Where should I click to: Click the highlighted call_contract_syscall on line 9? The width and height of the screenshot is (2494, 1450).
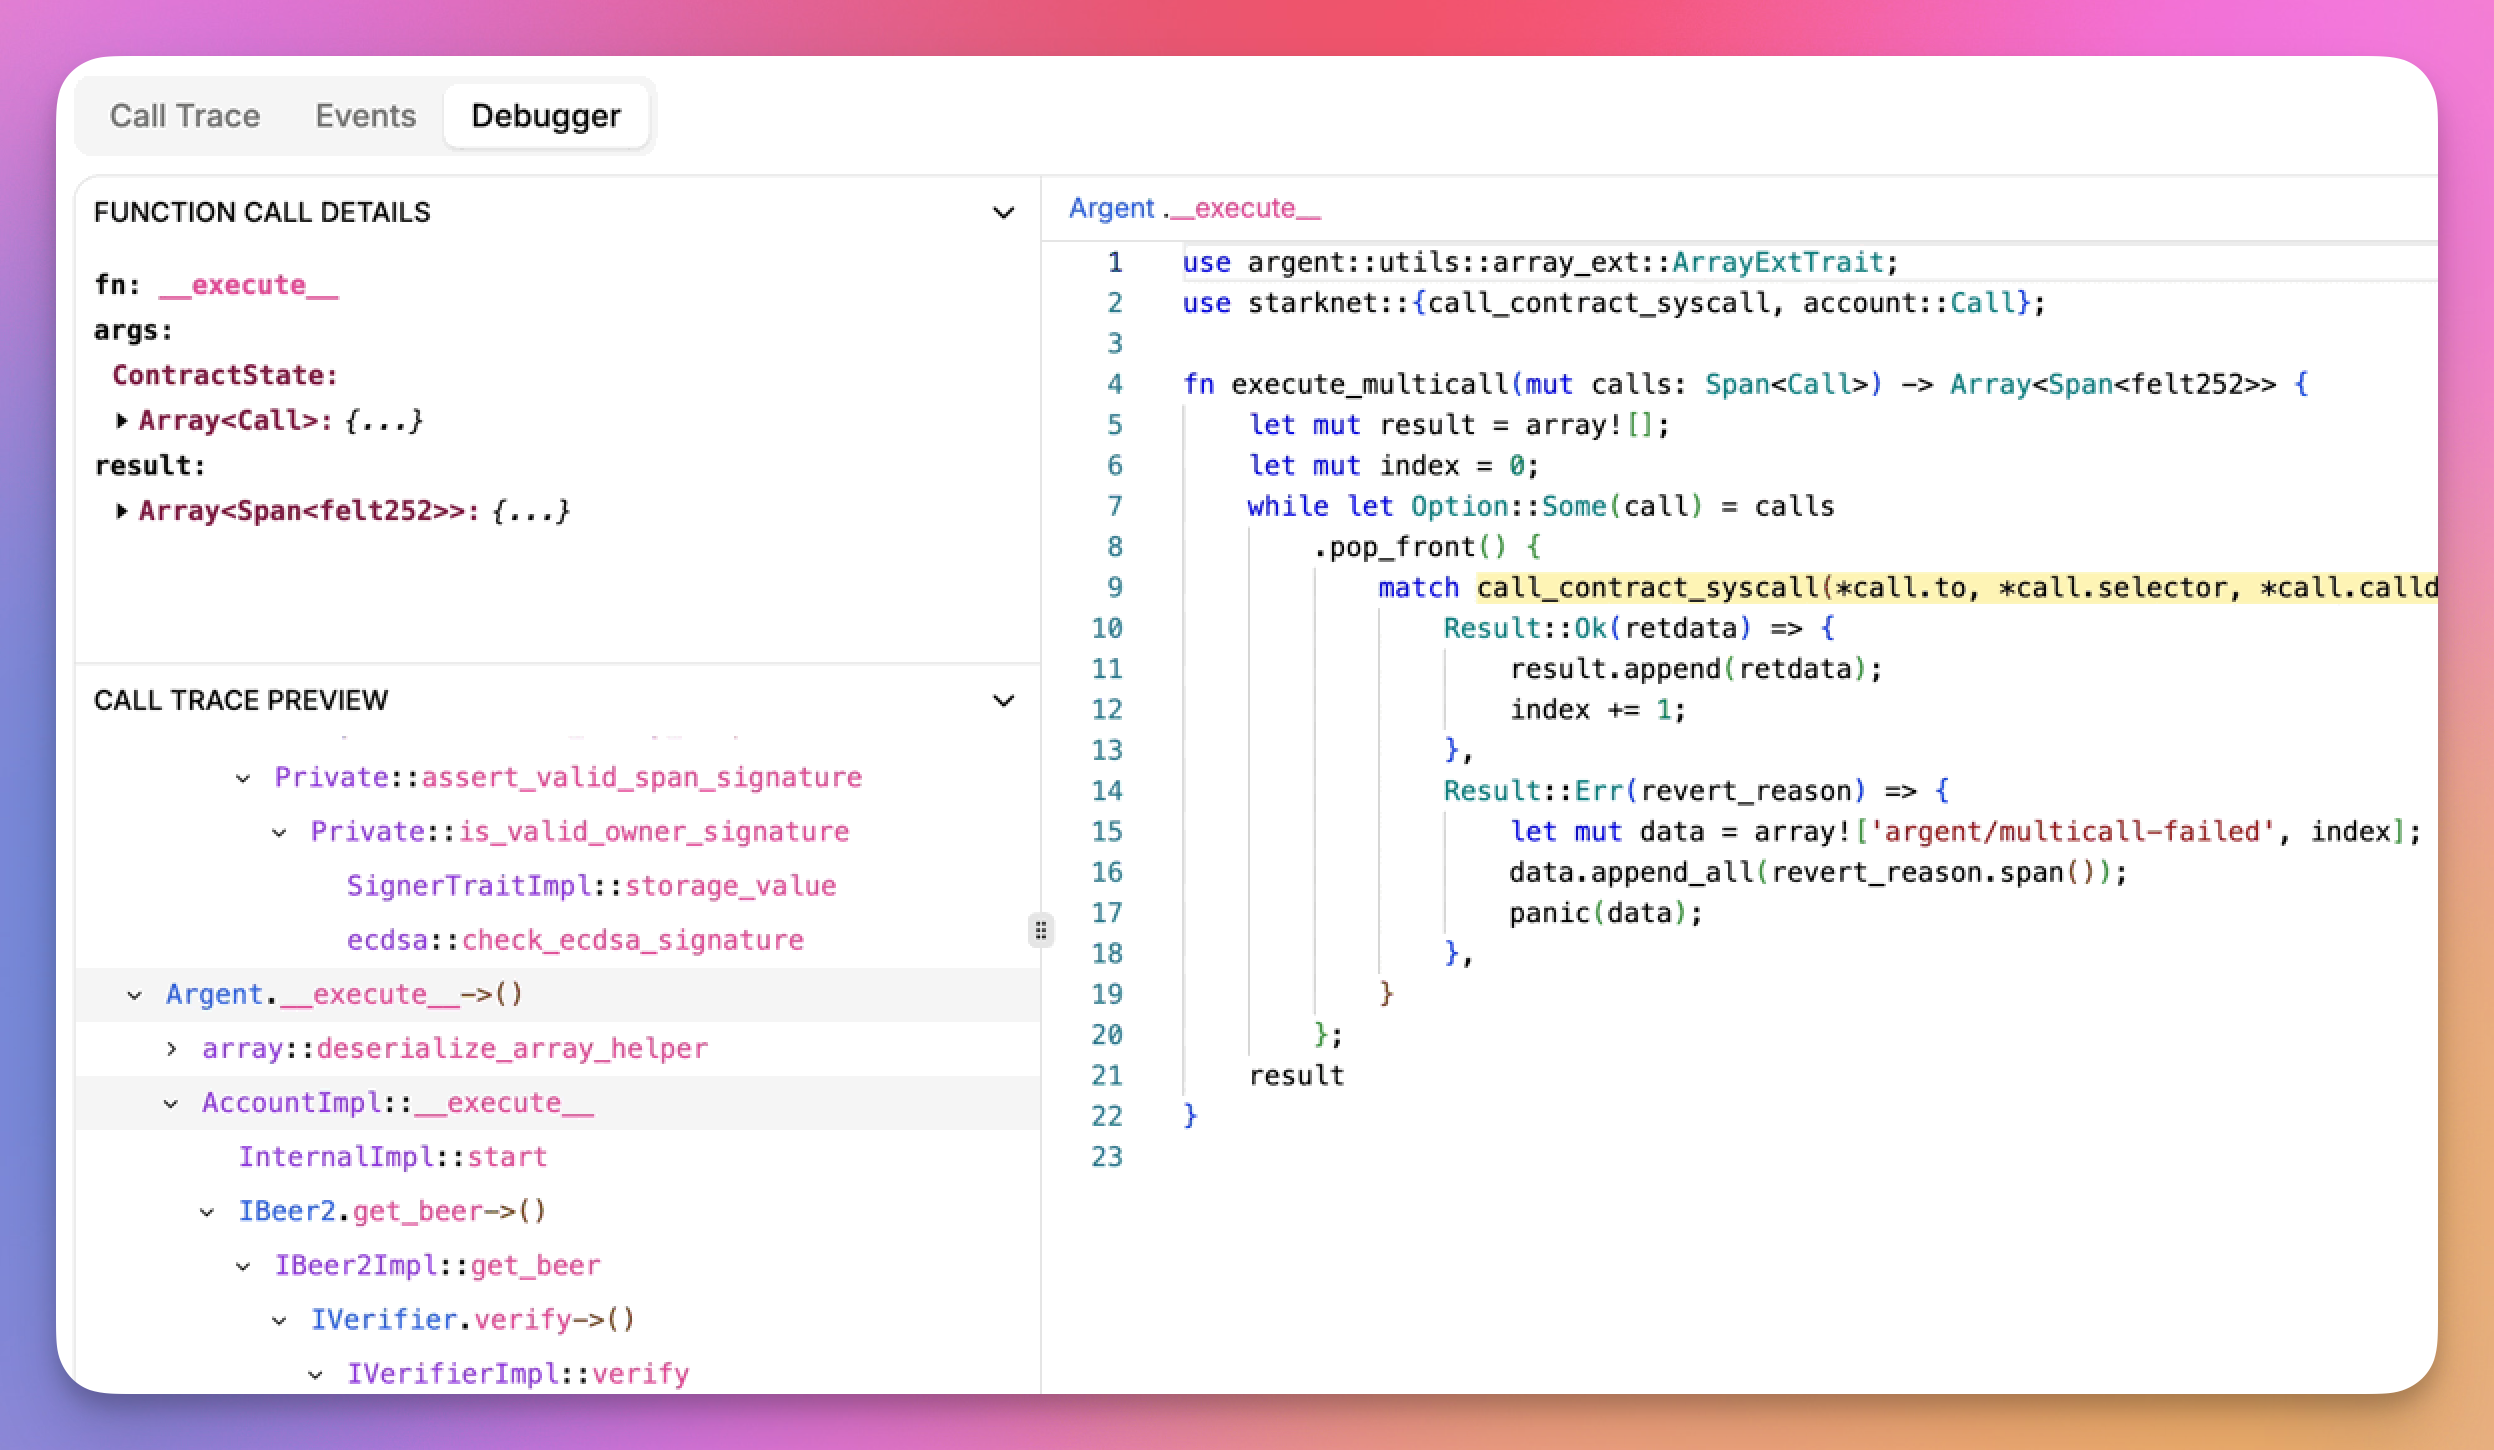pos(1647,587)
